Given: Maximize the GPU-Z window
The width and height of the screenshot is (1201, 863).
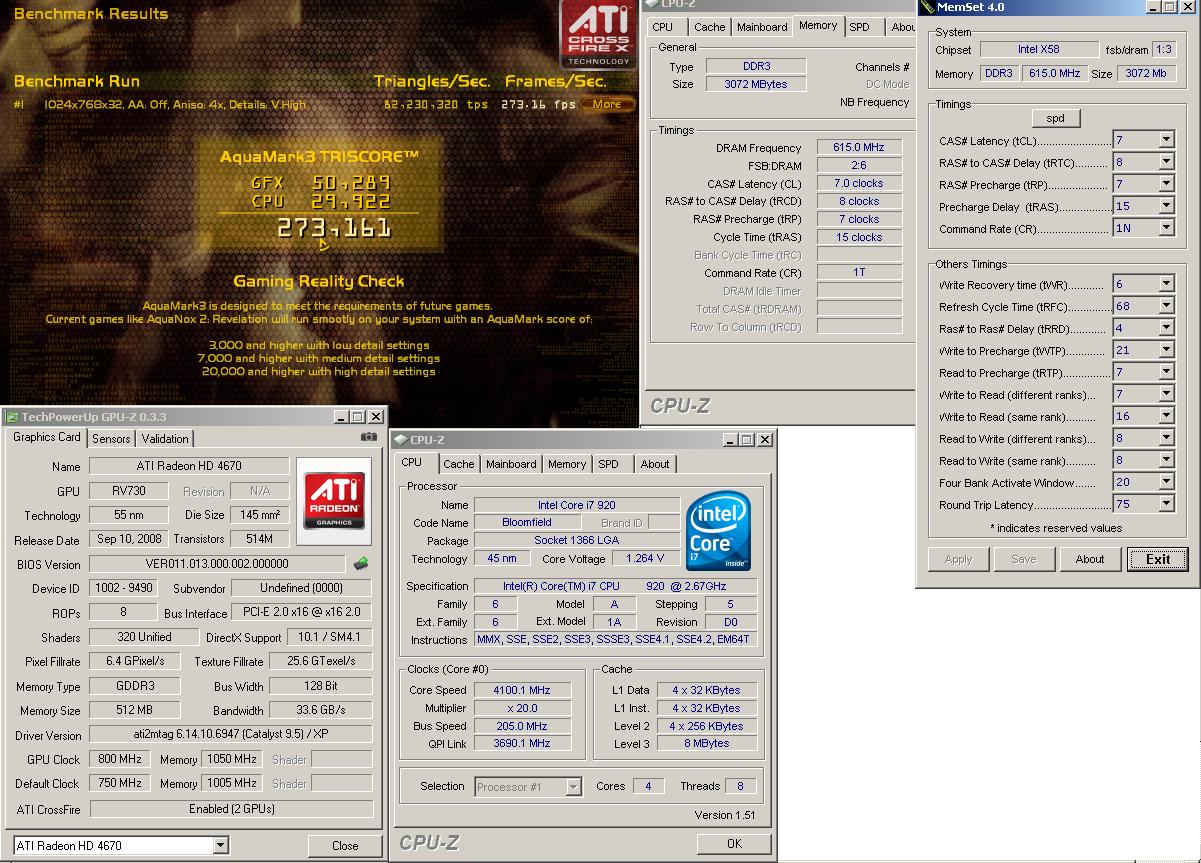Looking at the screenshot, I should tap(358, 417).
